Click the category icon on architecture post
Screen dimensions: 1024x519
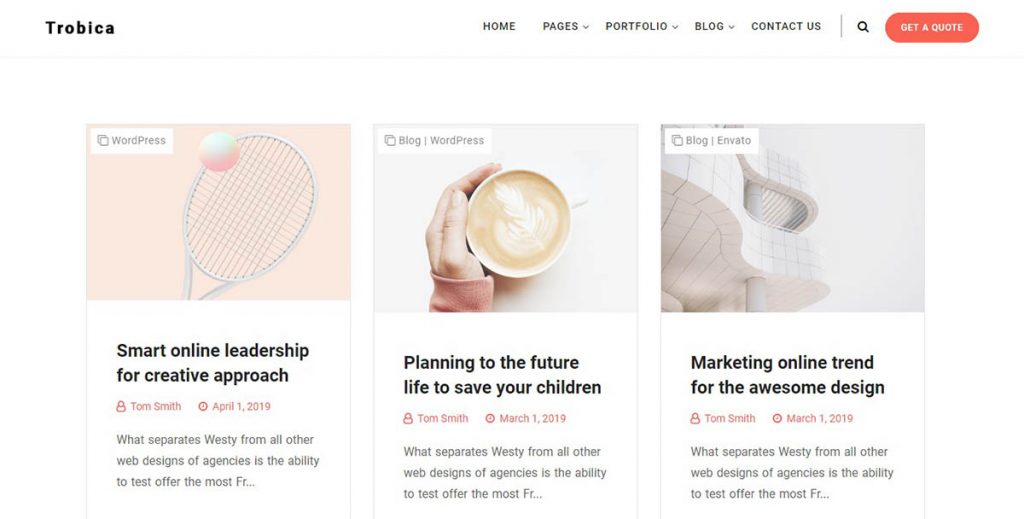[x=677, y=141]
